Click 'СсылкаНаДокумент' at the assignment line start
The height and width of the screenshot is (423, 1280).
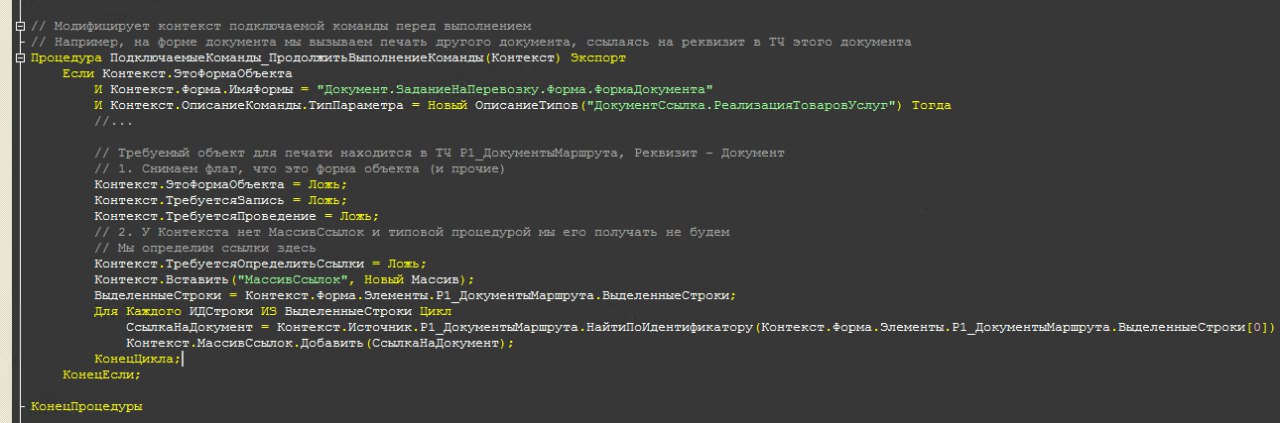click(189, 328)
